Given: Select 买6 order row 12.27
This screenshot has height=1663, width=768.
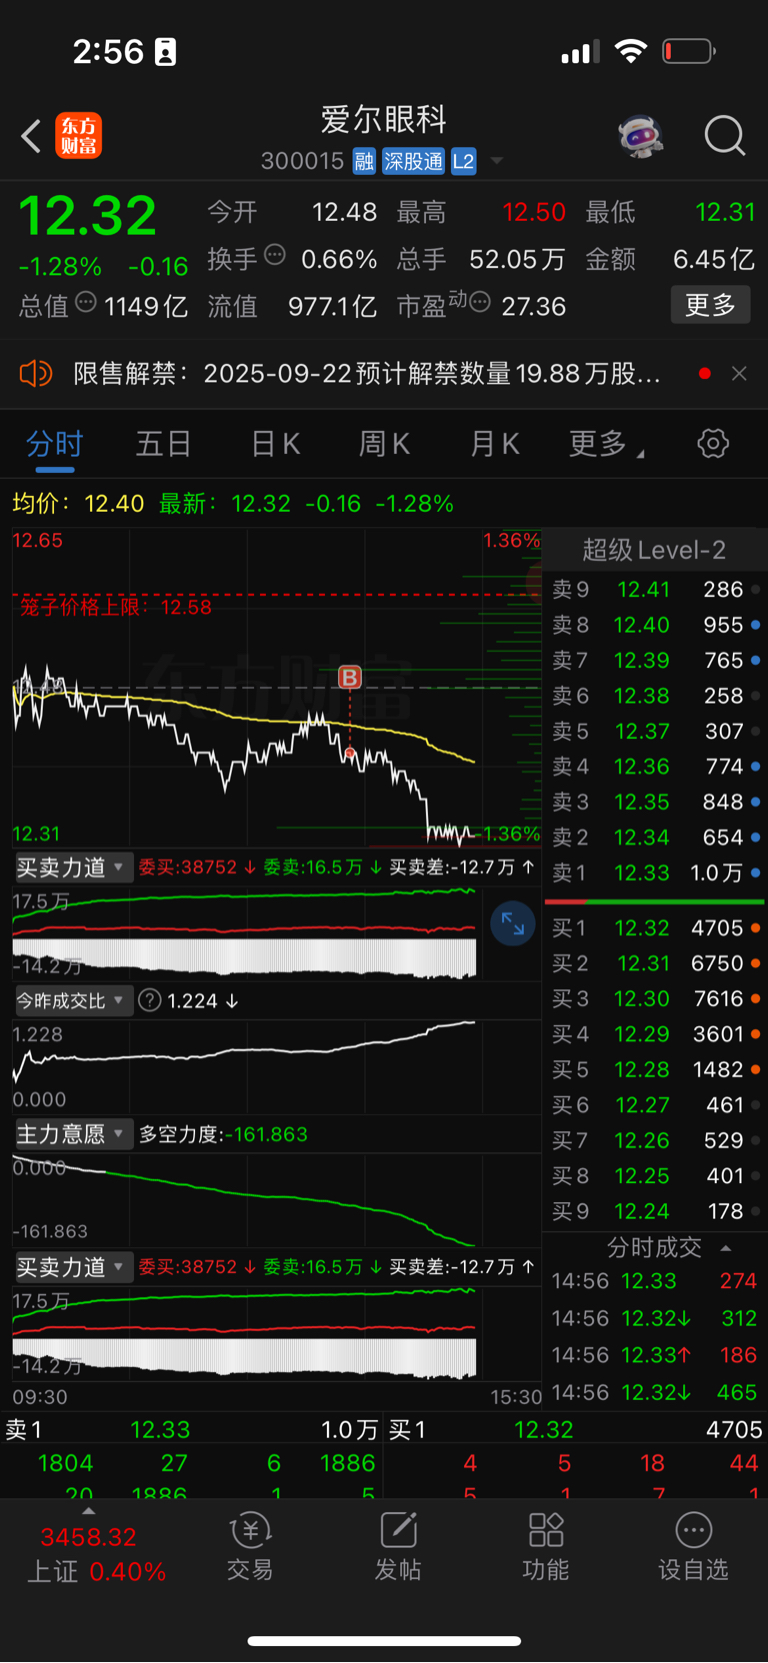Looking at the screenshot, I should coord(656,1105).
